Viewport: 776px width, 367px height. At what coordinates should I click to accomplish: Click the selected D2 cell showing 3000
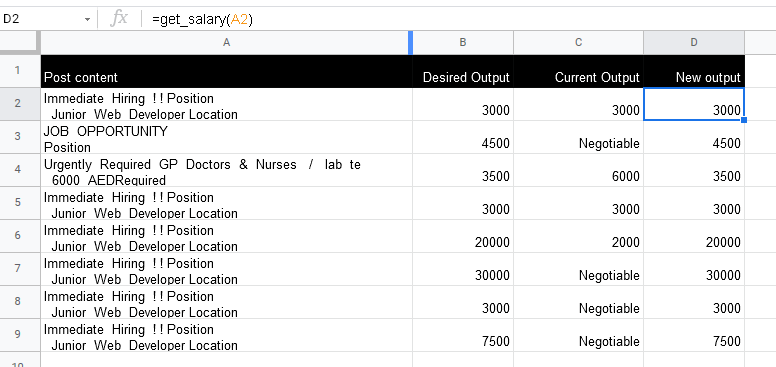tap(694, 104)
